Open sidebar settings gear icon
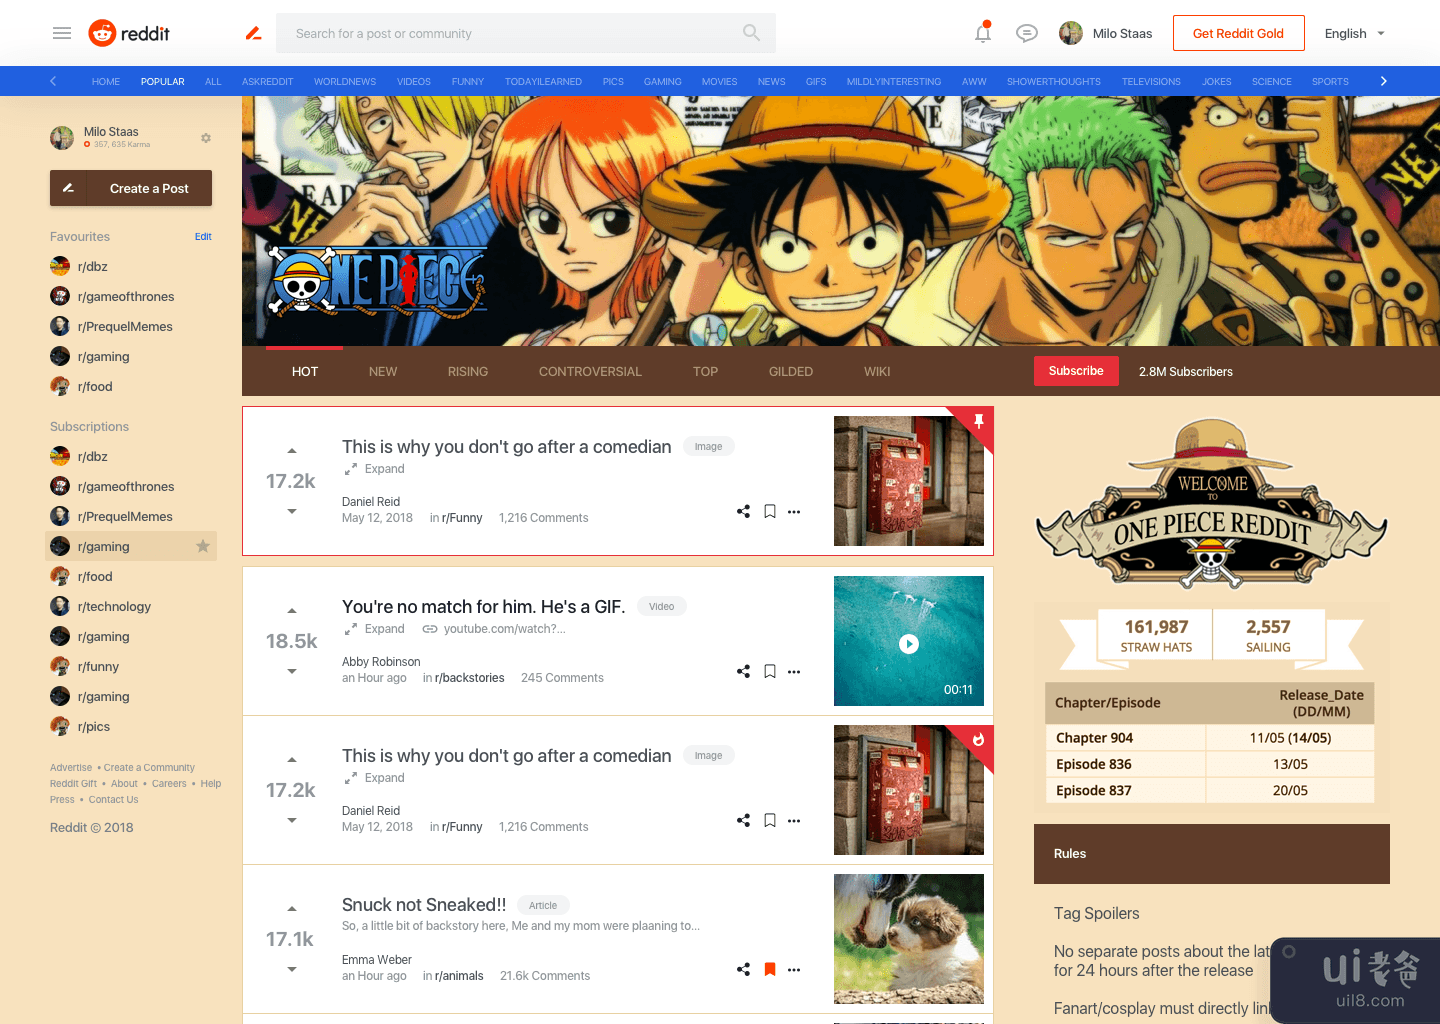This screenshot has width=1440, height=1024. 206,138
